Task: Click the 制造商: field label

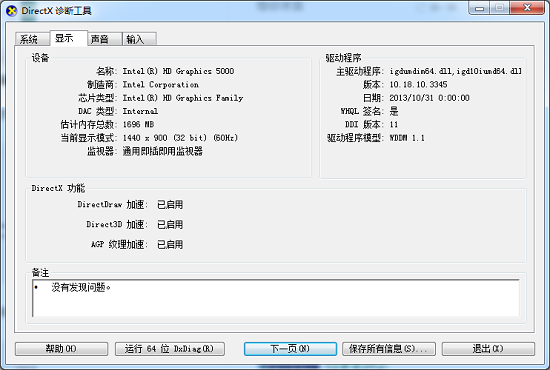Action: pyautogui.click(x=102, y=85)
